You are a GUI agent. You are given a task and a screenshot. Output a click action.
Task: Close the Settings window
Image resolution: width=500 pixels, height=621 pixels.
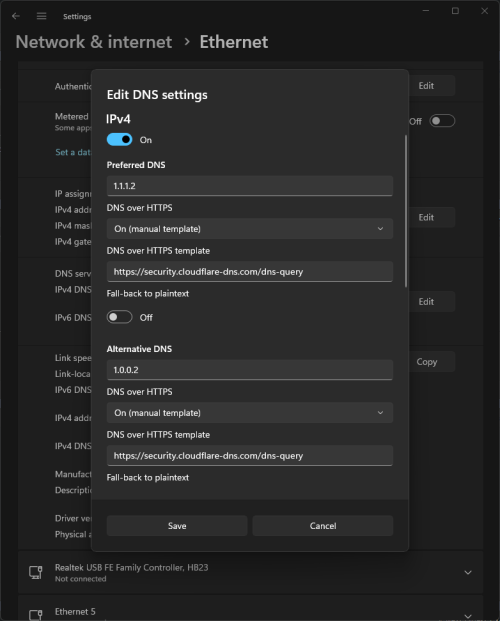point(484,11)
